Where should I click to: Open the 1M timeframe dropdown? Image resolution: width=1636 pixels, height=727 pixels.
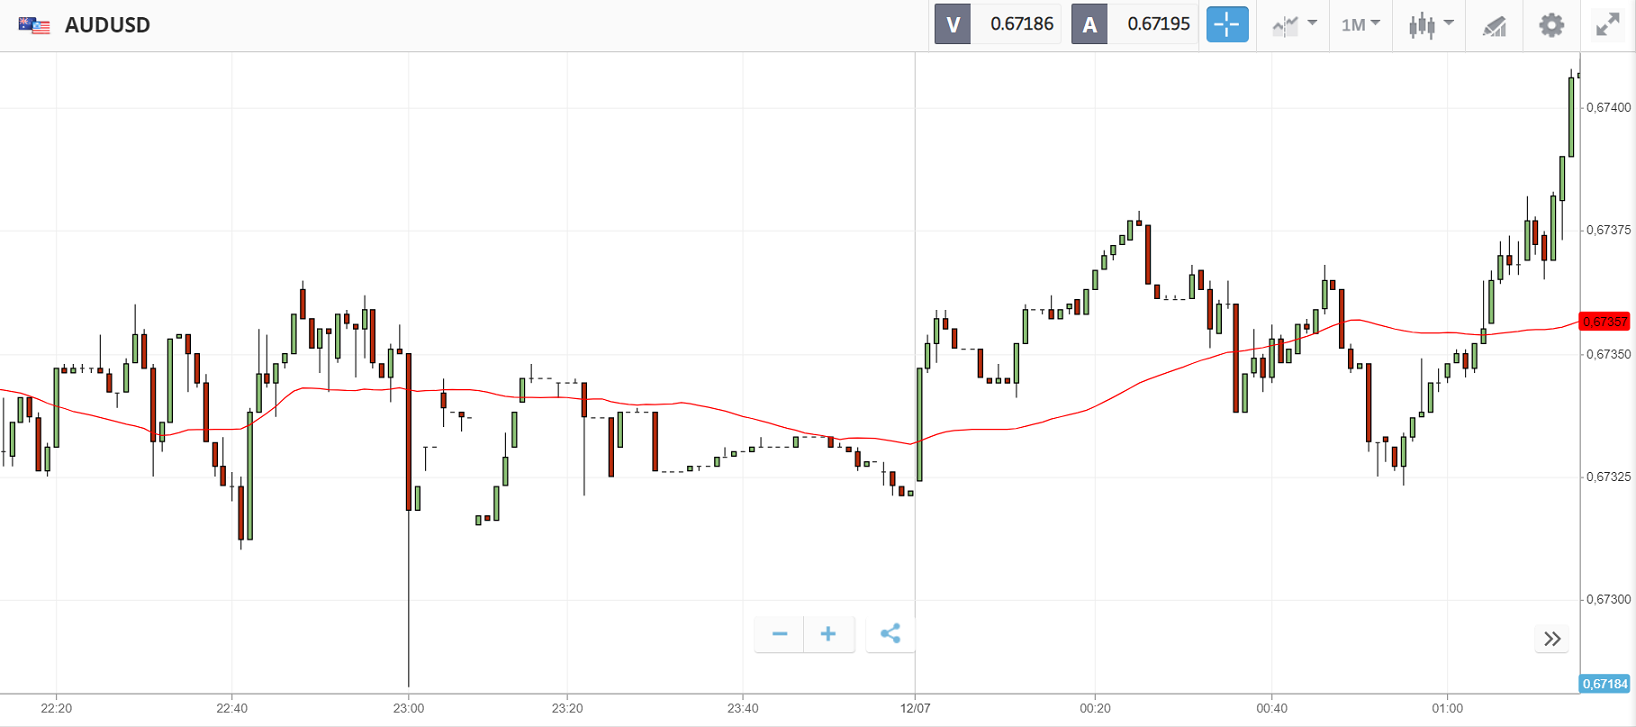click(1360, 25)
